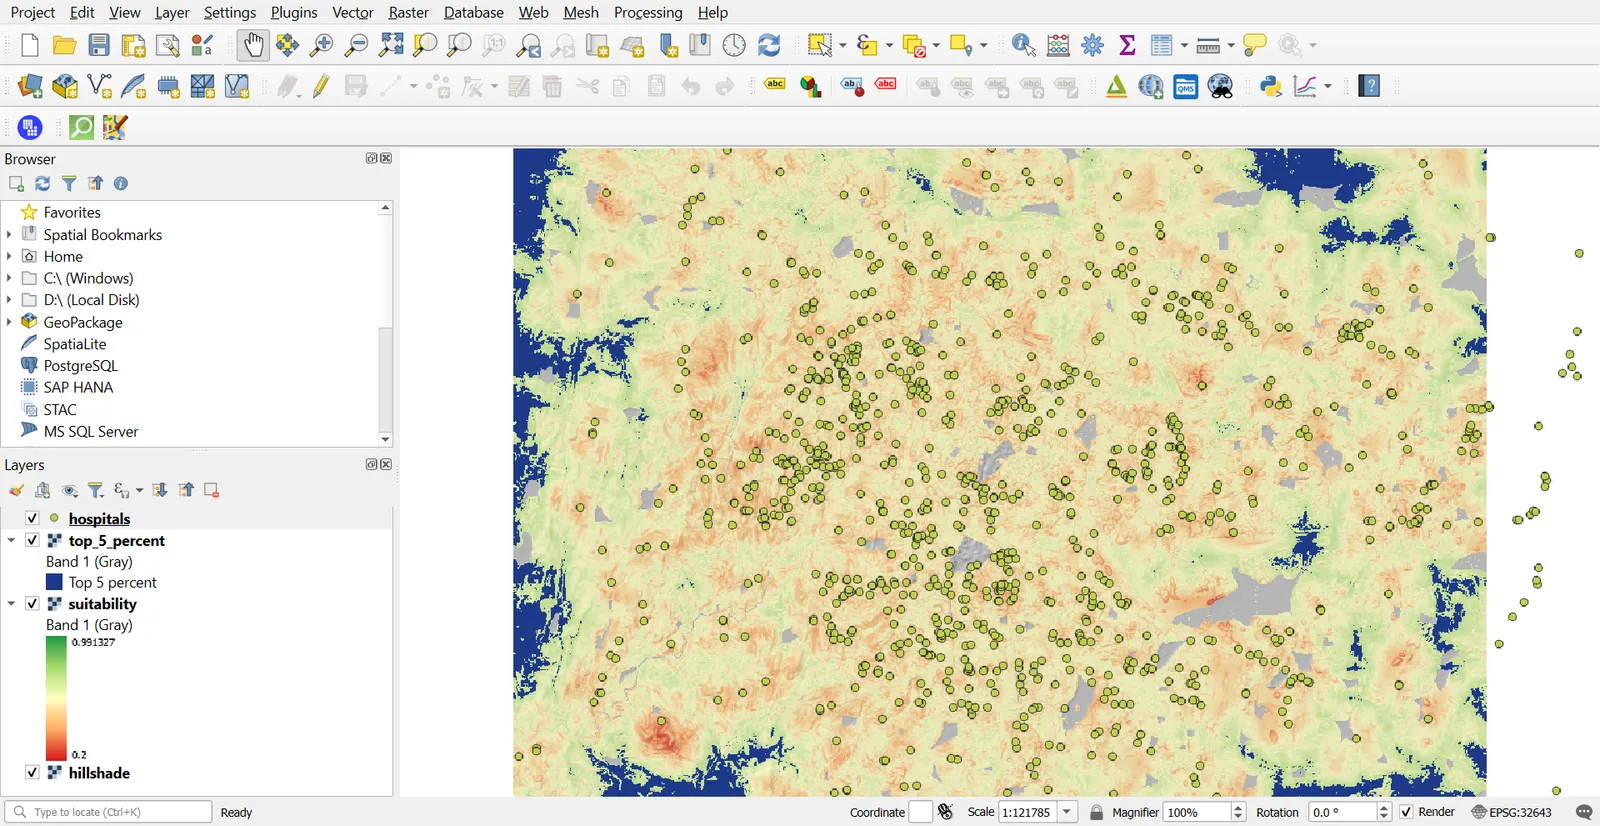Open the Processing menu
Screen dimensions: 1600x826
[x=648, y=12]
